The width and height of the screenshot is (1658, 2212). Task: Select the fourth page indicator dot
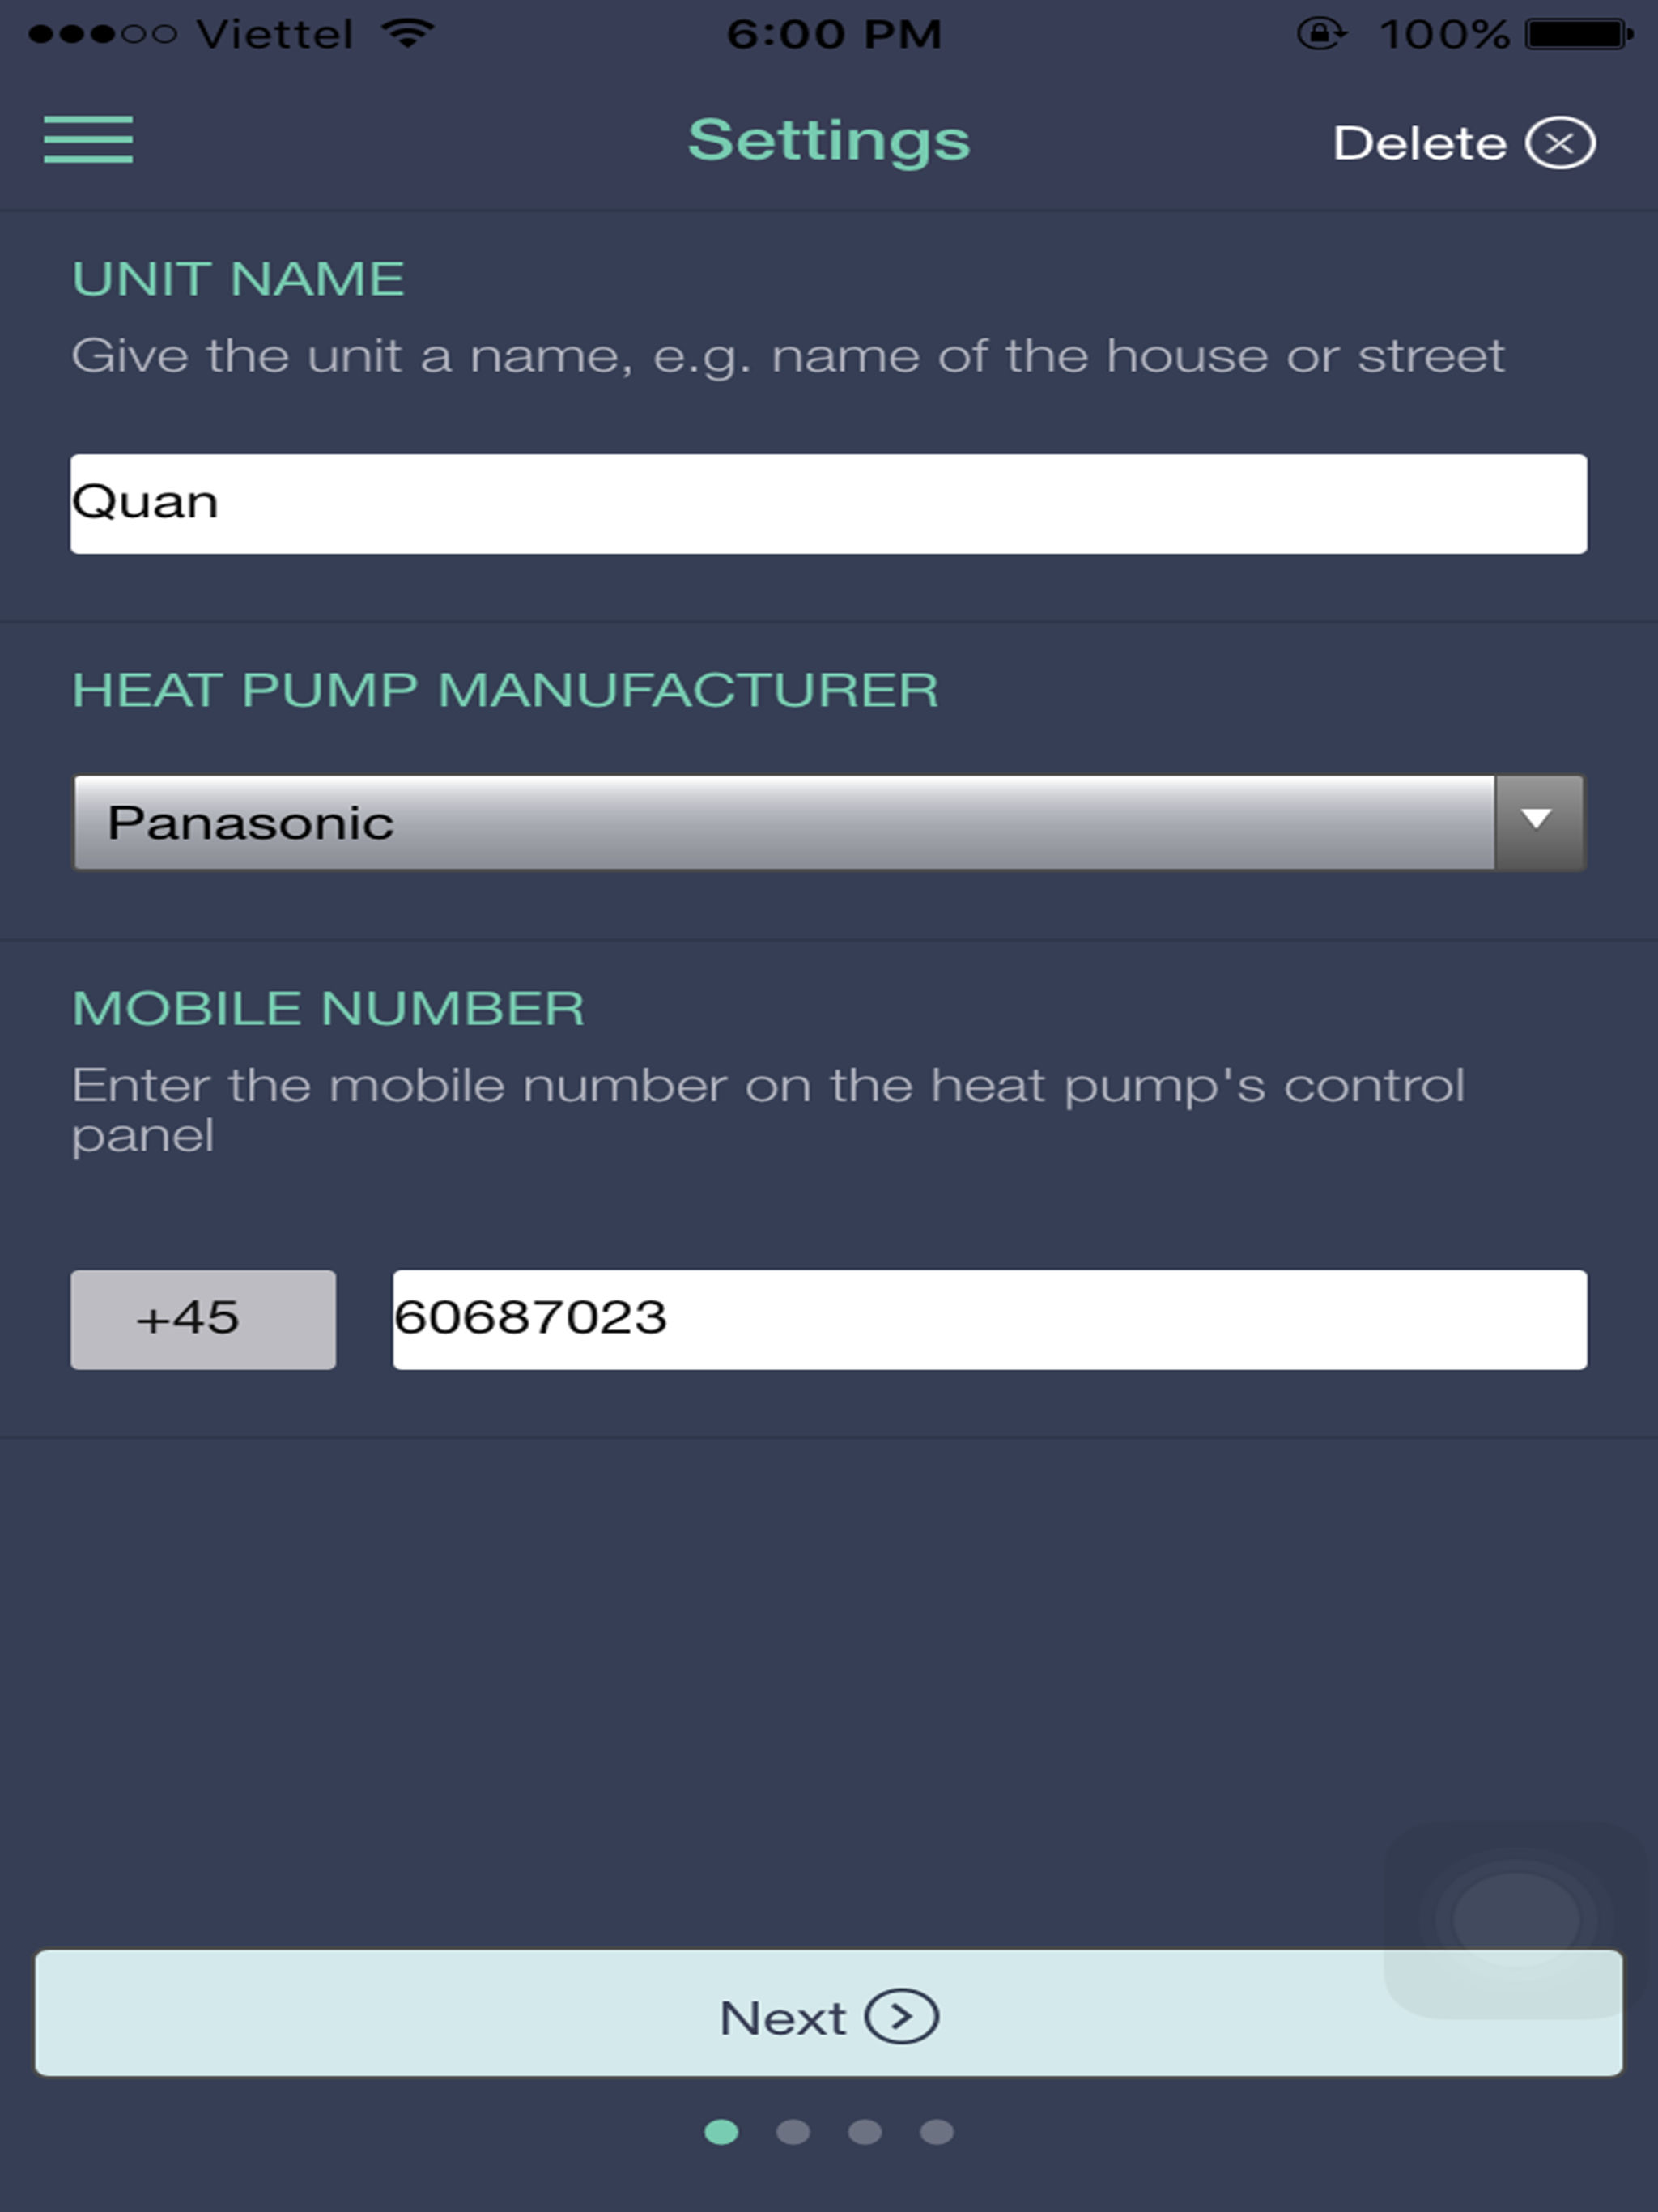937,2133
